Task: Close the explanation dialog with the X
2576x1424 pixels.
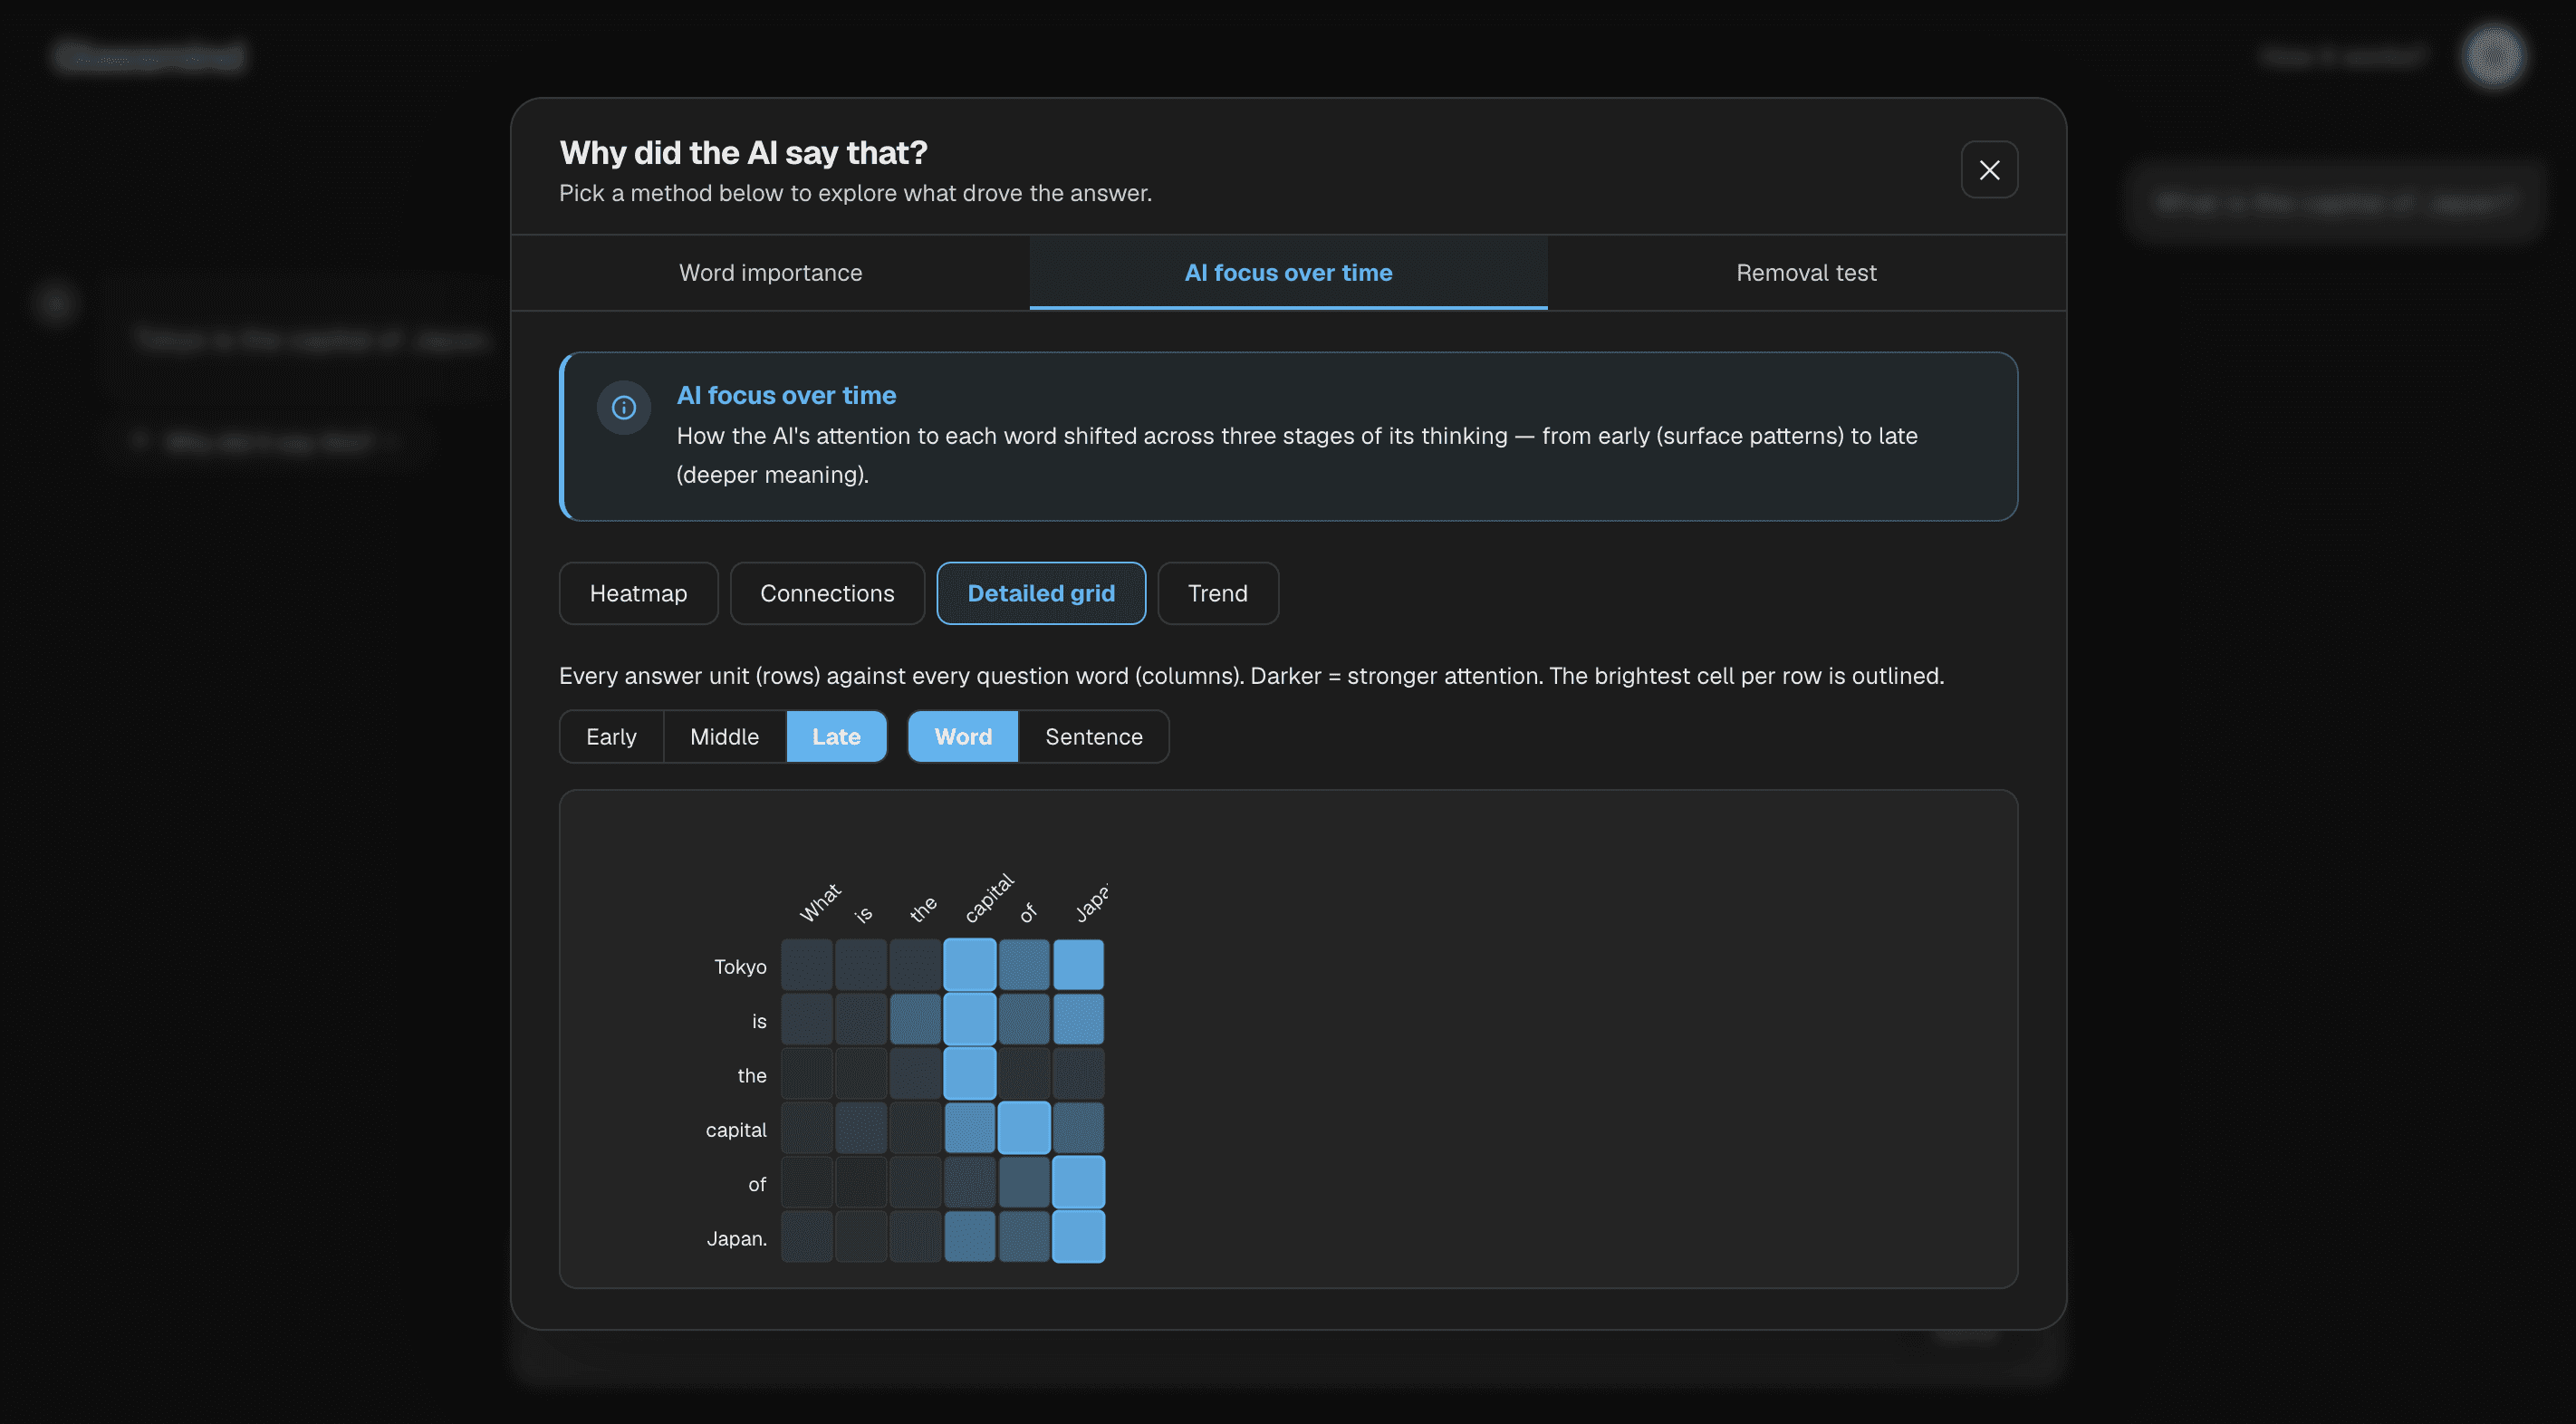Action: (x=1989, y=170)
